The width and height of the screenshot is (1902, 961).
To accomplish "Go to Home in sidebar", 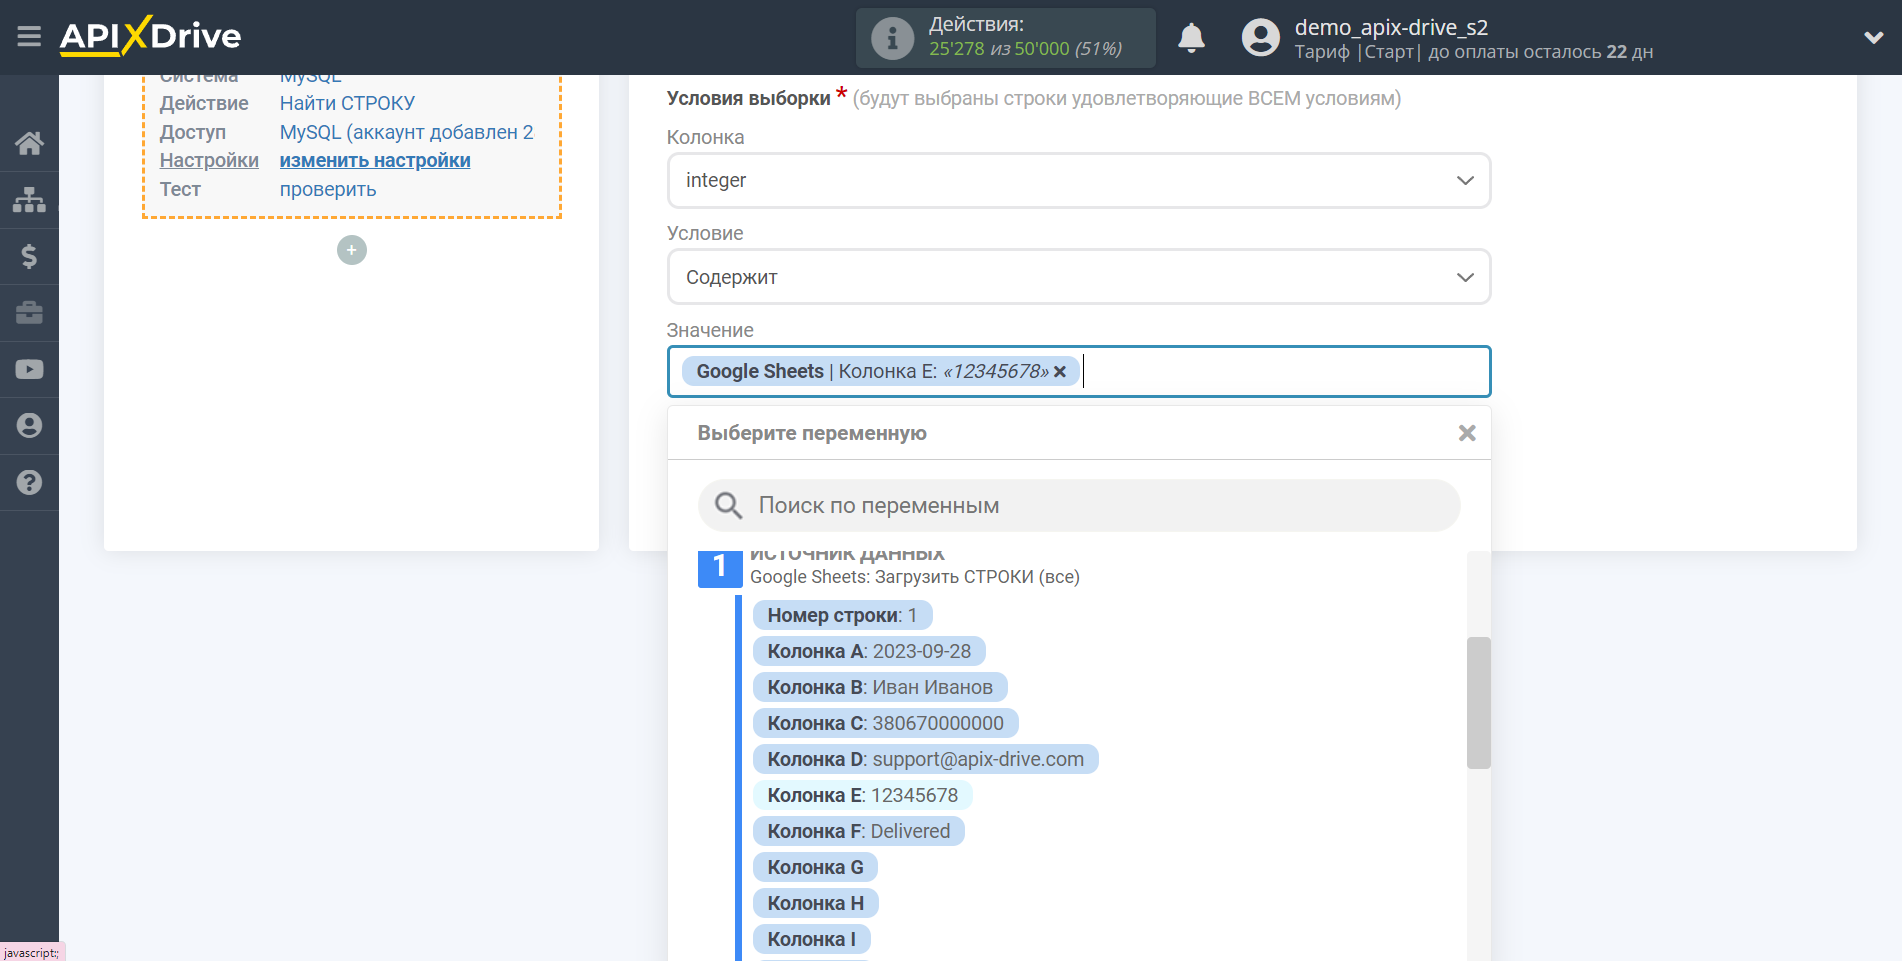I will click(x=29, y=143).
